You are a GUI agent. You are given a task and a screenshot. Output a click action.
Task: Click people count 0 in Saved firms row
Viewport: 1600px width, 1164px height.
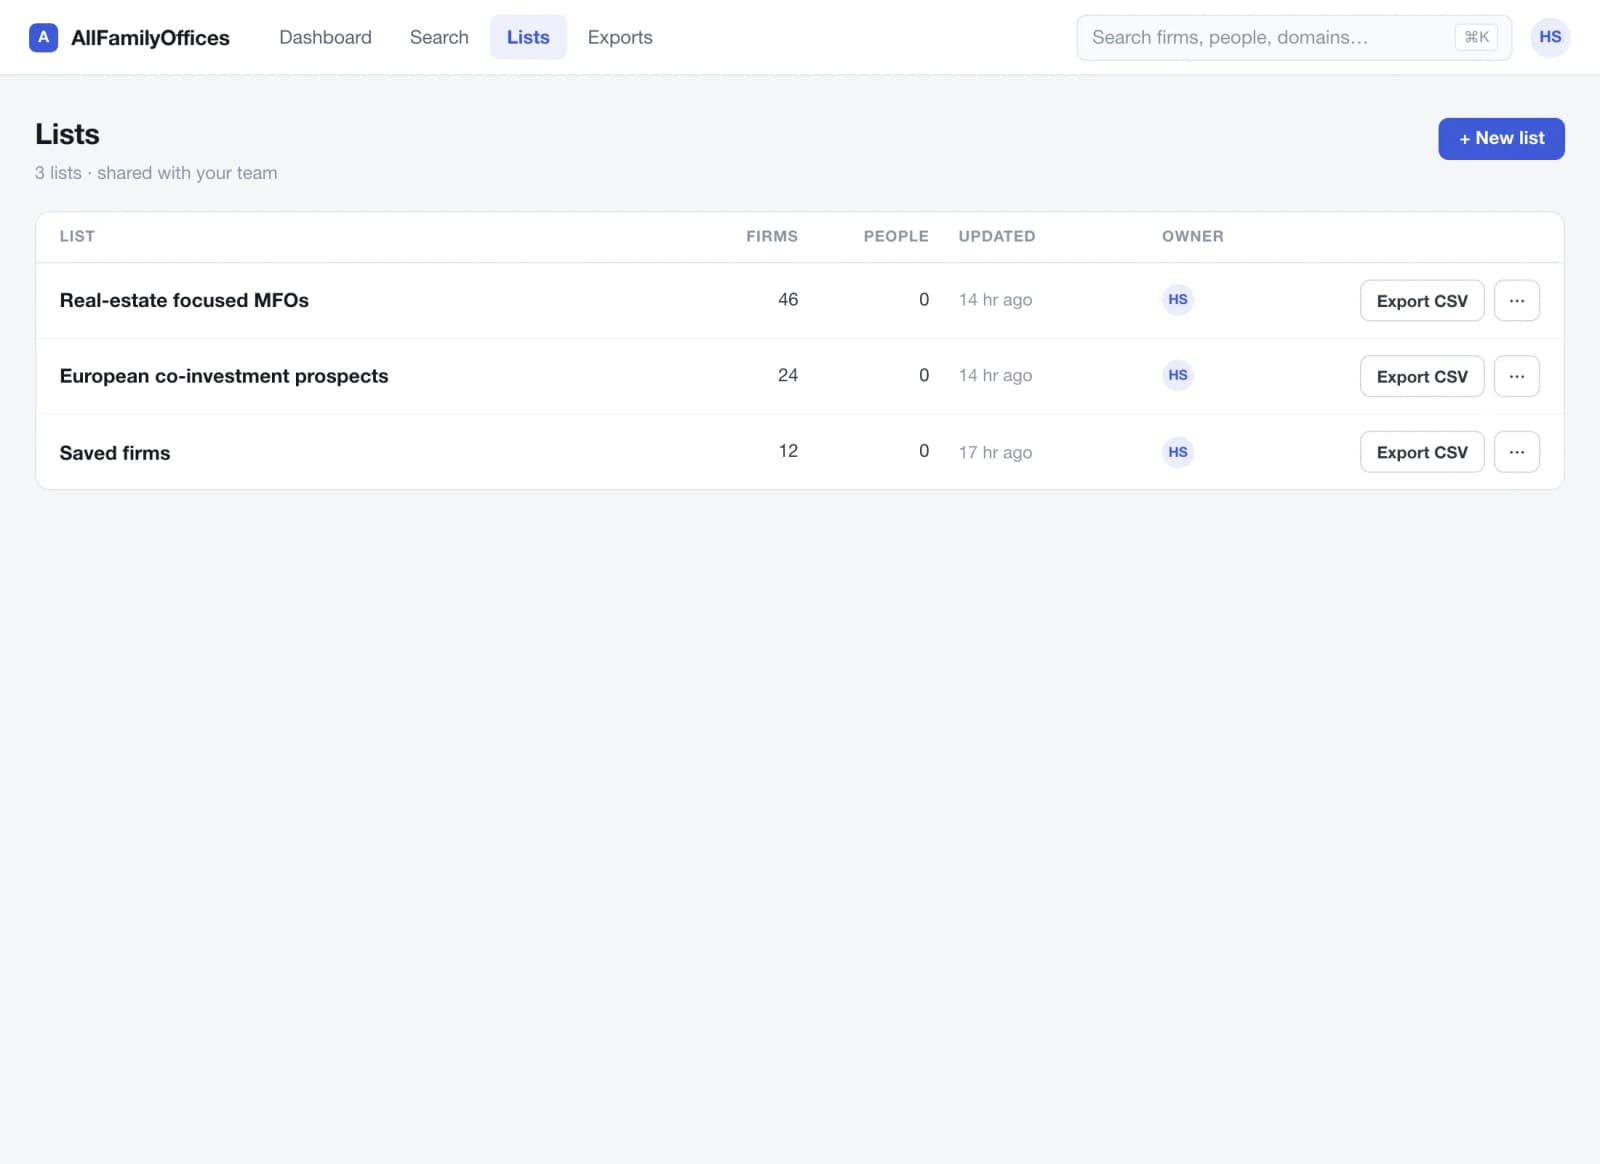pos(924,451)
